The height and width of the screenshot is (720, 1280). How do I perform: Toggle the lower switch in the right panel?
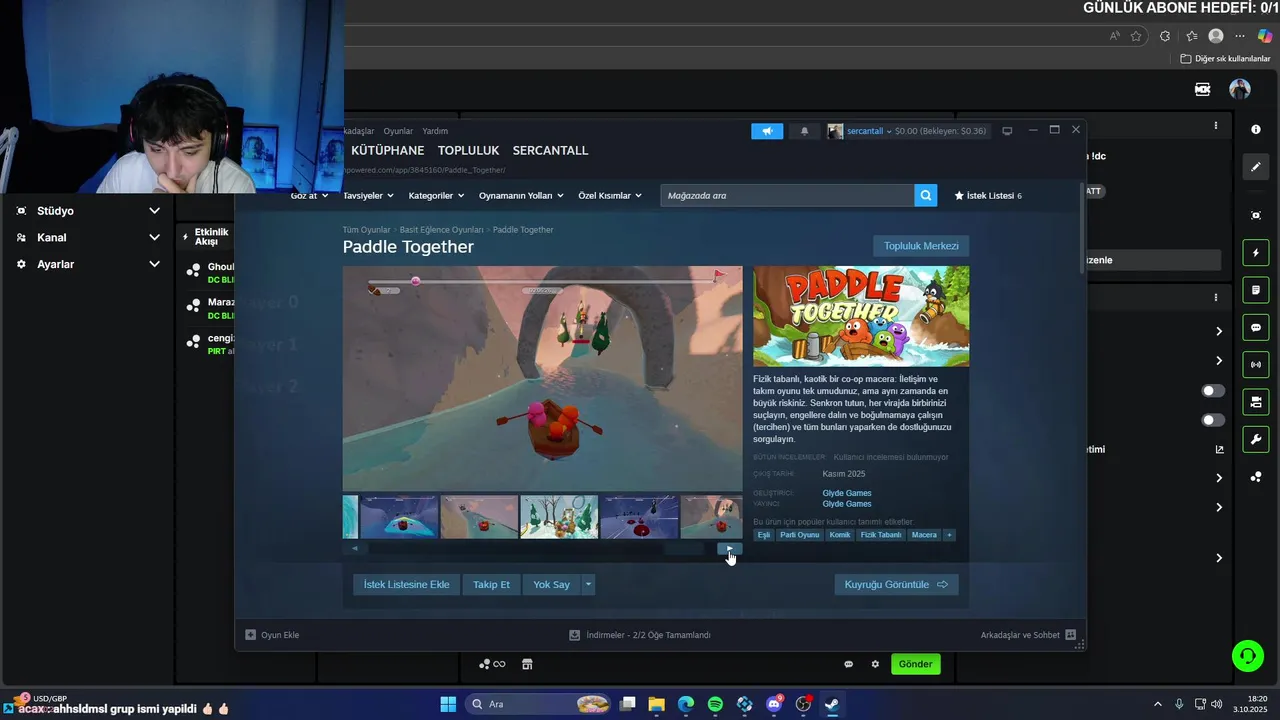1212,420
